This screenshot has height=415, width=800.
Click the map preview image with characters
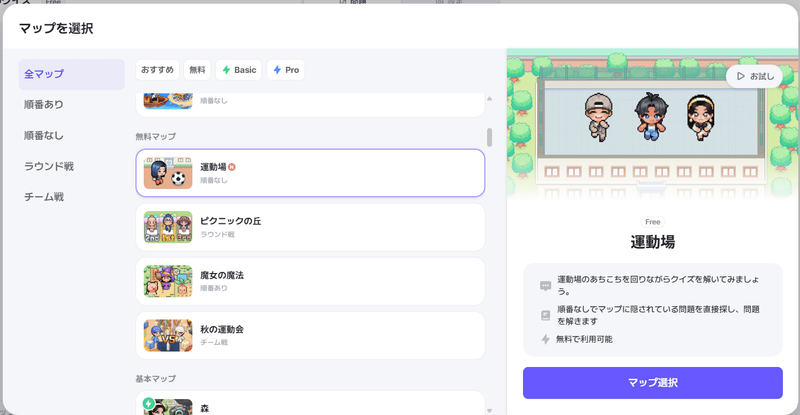[x=653, y=124]
